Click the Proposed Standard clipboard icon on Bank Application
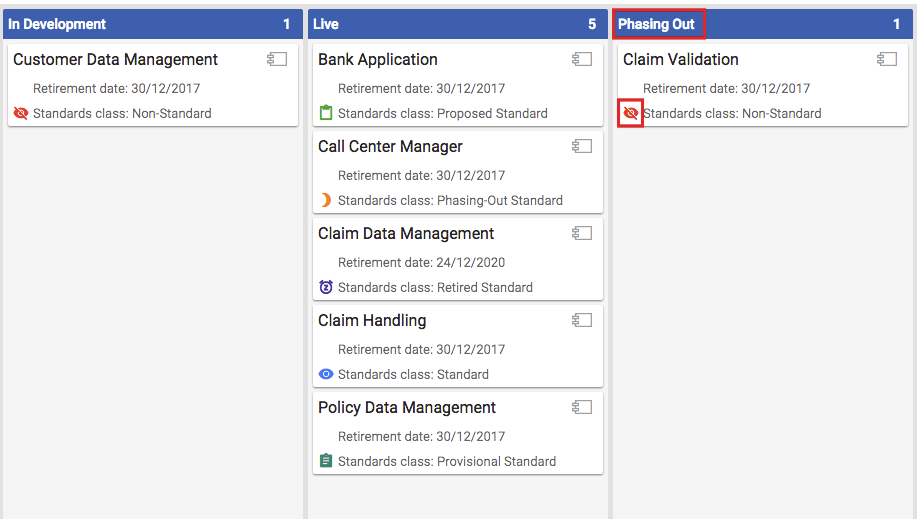This screenshot has height=519, width=917. (326, 112)
